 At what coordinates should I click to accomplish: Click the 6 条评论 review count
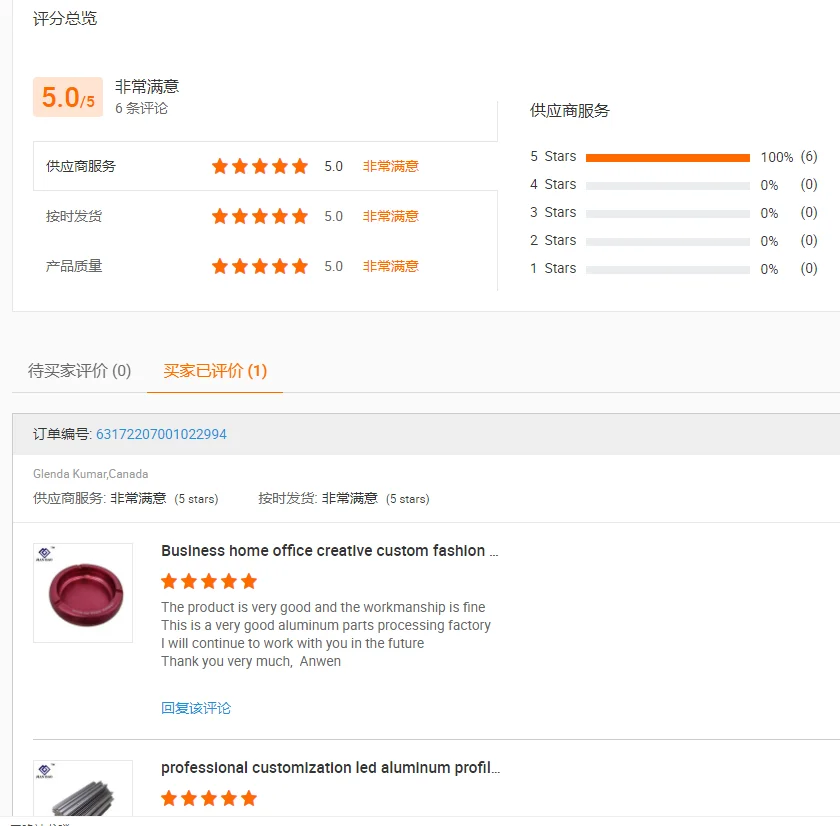coord(141,108)
